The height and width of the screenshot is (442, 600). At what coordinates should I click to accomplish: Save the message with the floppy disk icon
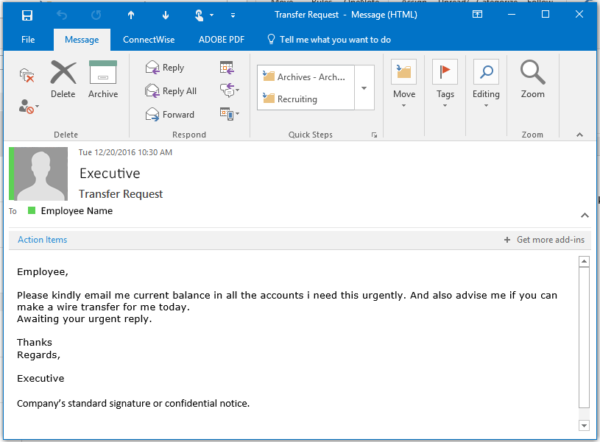click(x=27, y=15)
